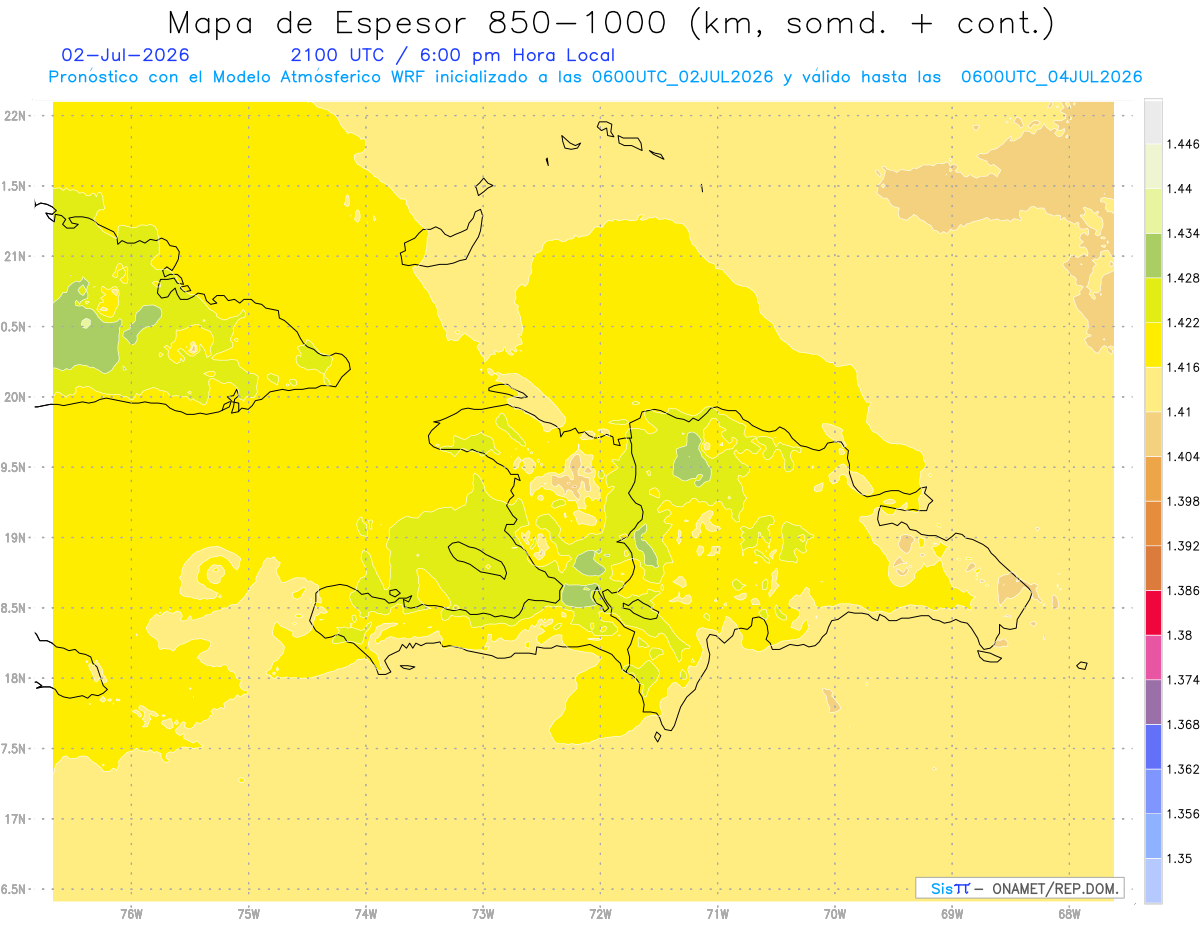The height and width of the screenshot is (927, 1200).
Task: Click the date '02-Jul-2026'
Action: click(124, 55)
